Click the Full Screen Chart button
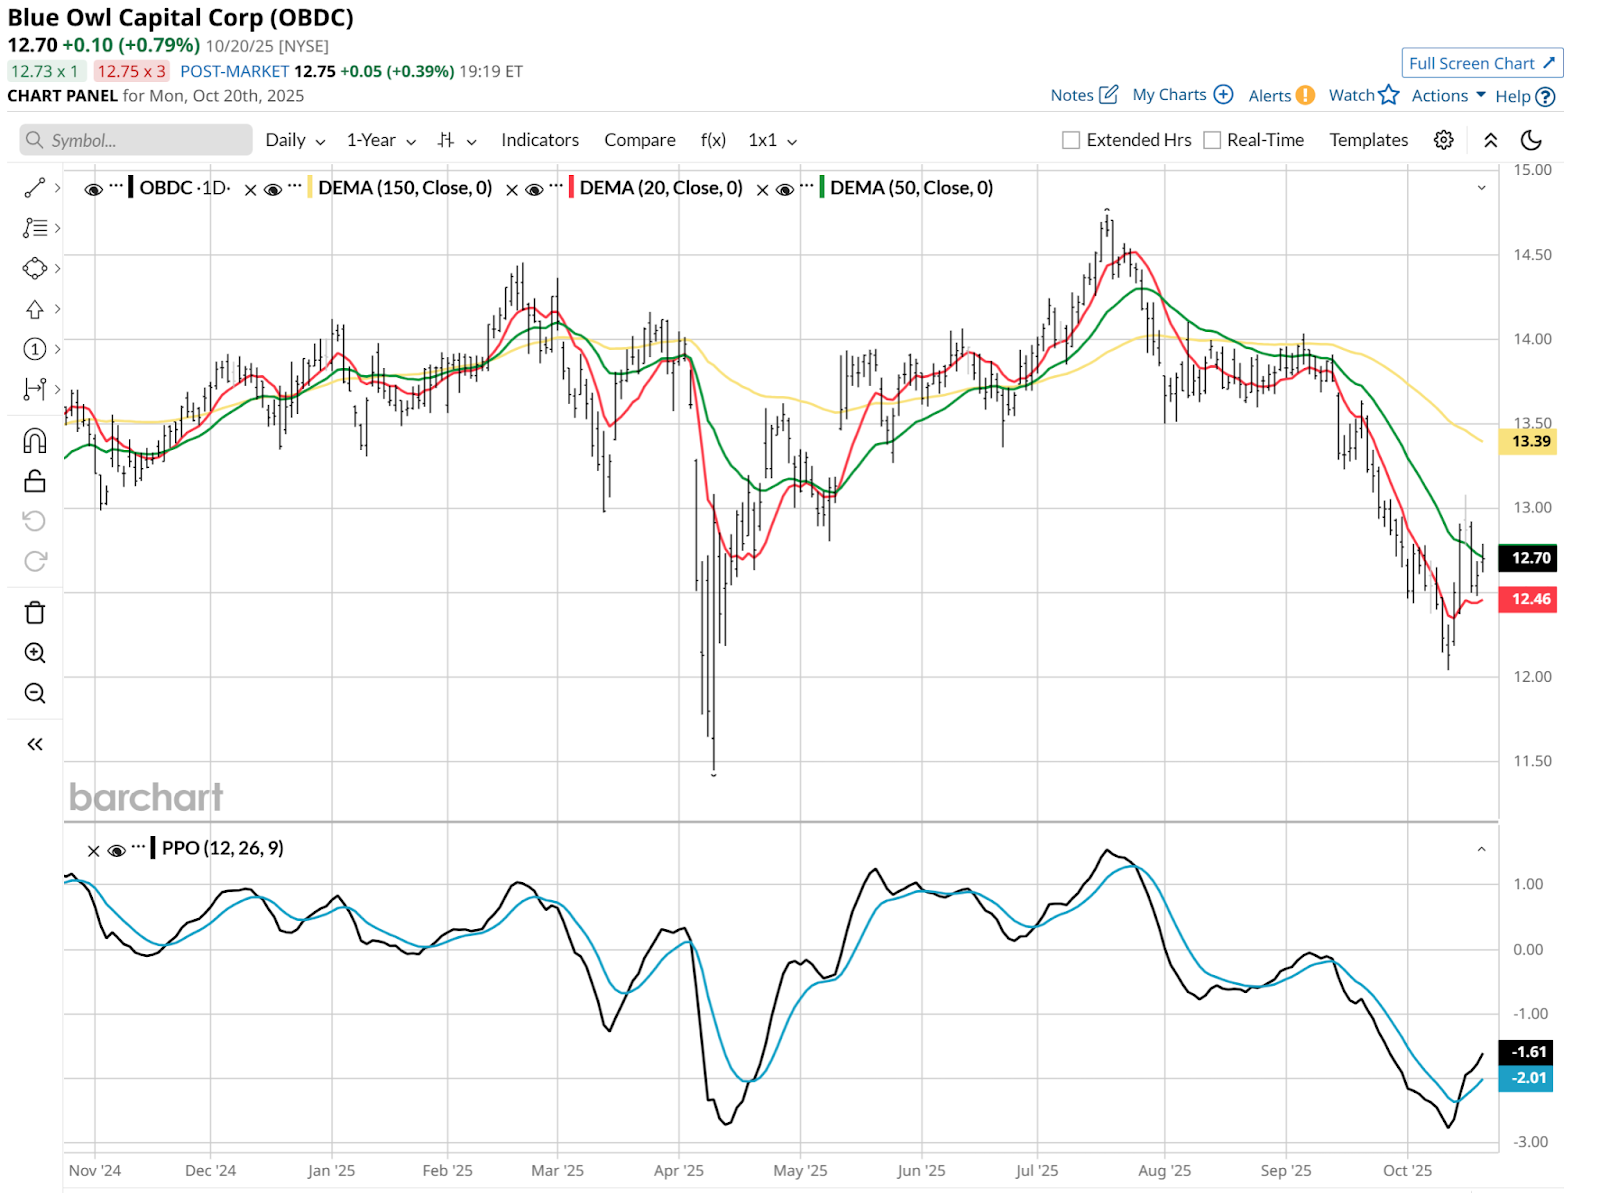This screenshot has width=1600, height=1193. (x=1482, y=63)
